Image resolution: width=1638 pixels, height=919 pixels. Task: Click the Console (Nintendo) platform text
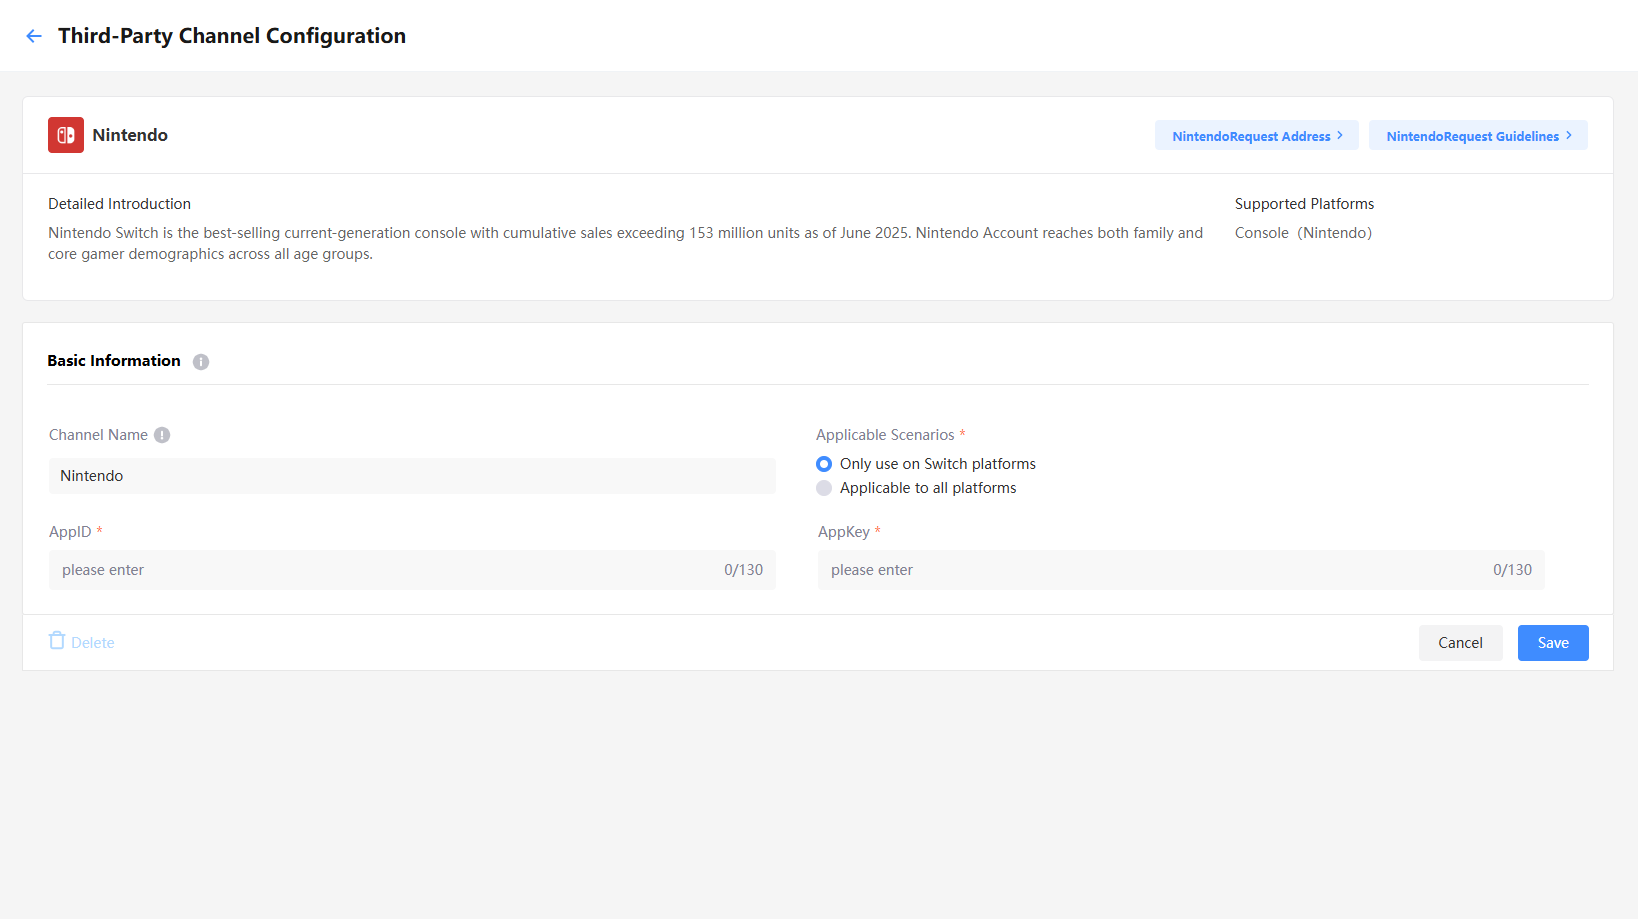point(1303,233)
